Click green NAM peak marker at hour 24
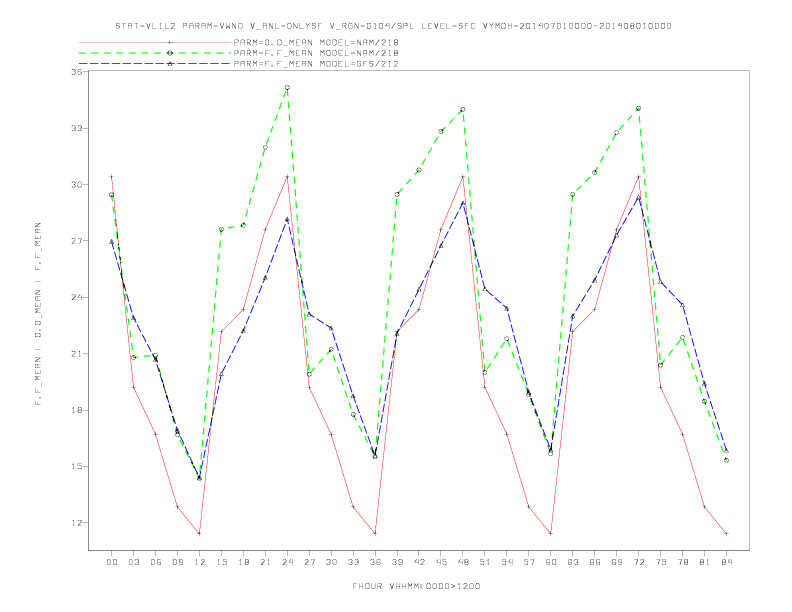Screen dimensions: 792x612 287,87
